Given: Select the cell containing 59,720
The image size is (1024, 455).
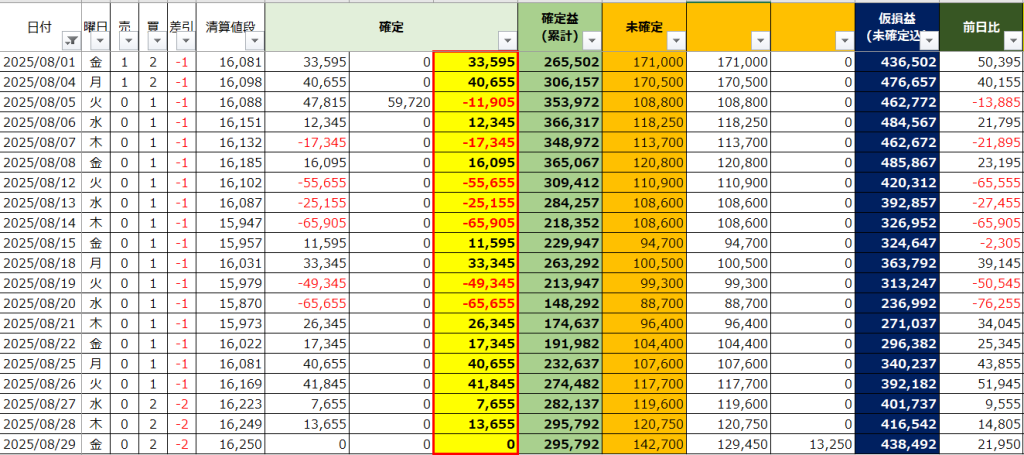Looking at the screenshot, I should 391,103.
